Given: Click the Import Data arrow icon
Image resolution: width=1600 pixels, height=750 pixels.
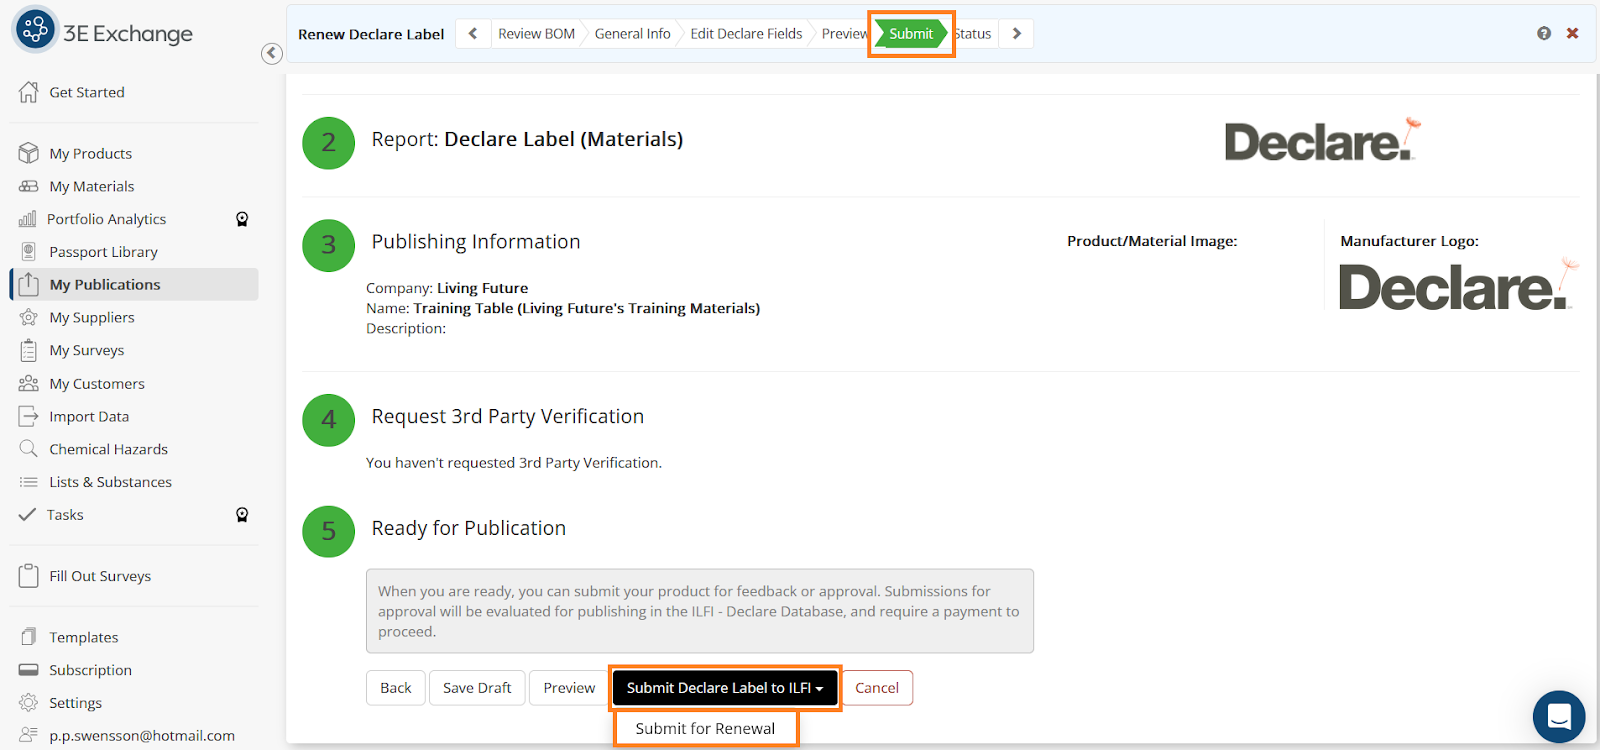Looking at the screenshot, I should coord(28,416).
